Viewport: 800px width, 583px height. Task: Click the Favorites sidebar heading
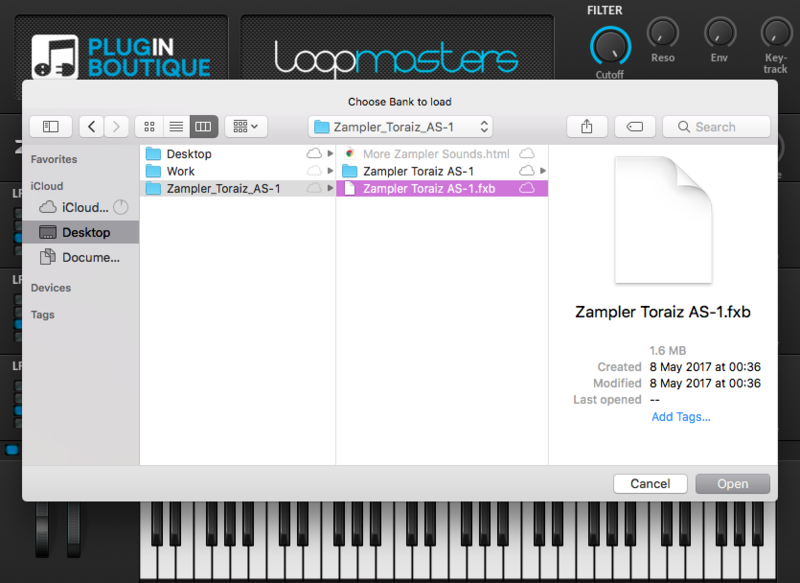[x=54, y=159]
